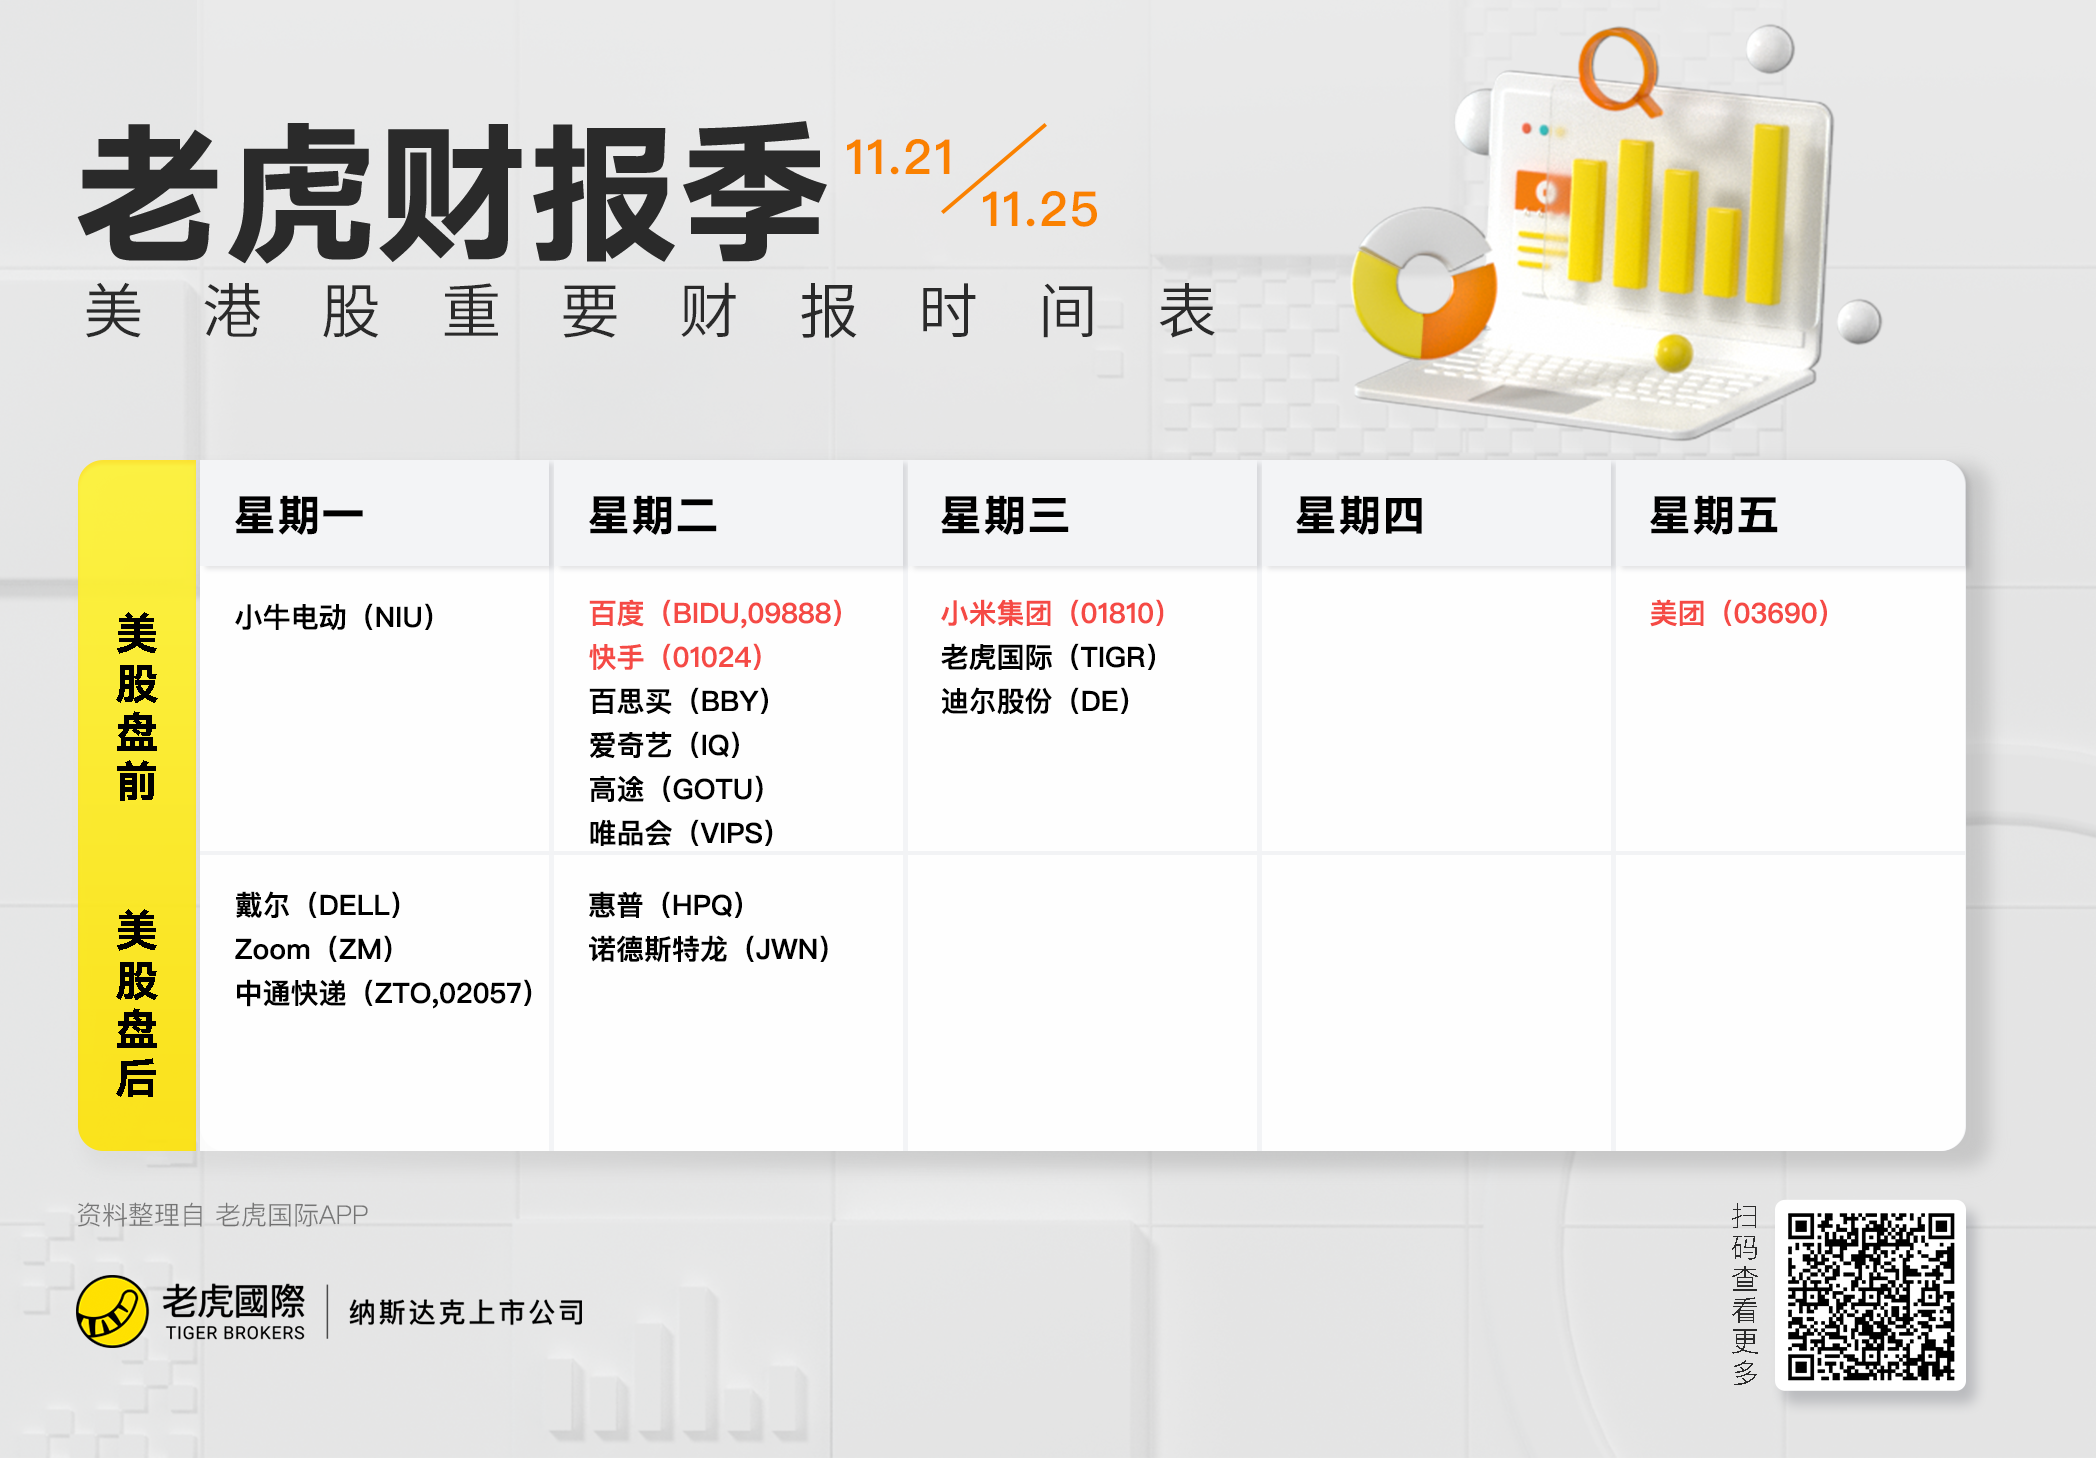Click 扫码查看更多 vertical label
This screenshot has height=1458, width=2096.
tap(1744, 1295)
